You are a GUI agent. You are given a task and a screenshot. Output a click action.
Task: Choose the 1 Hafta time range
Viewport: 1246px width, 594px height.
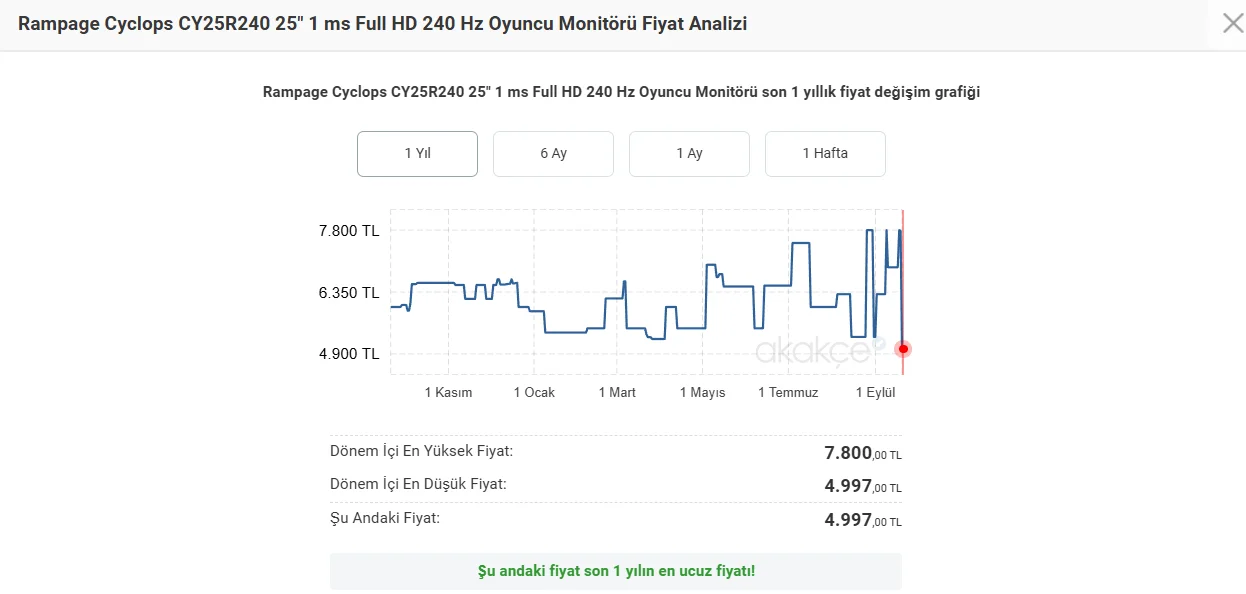point(825,153)
